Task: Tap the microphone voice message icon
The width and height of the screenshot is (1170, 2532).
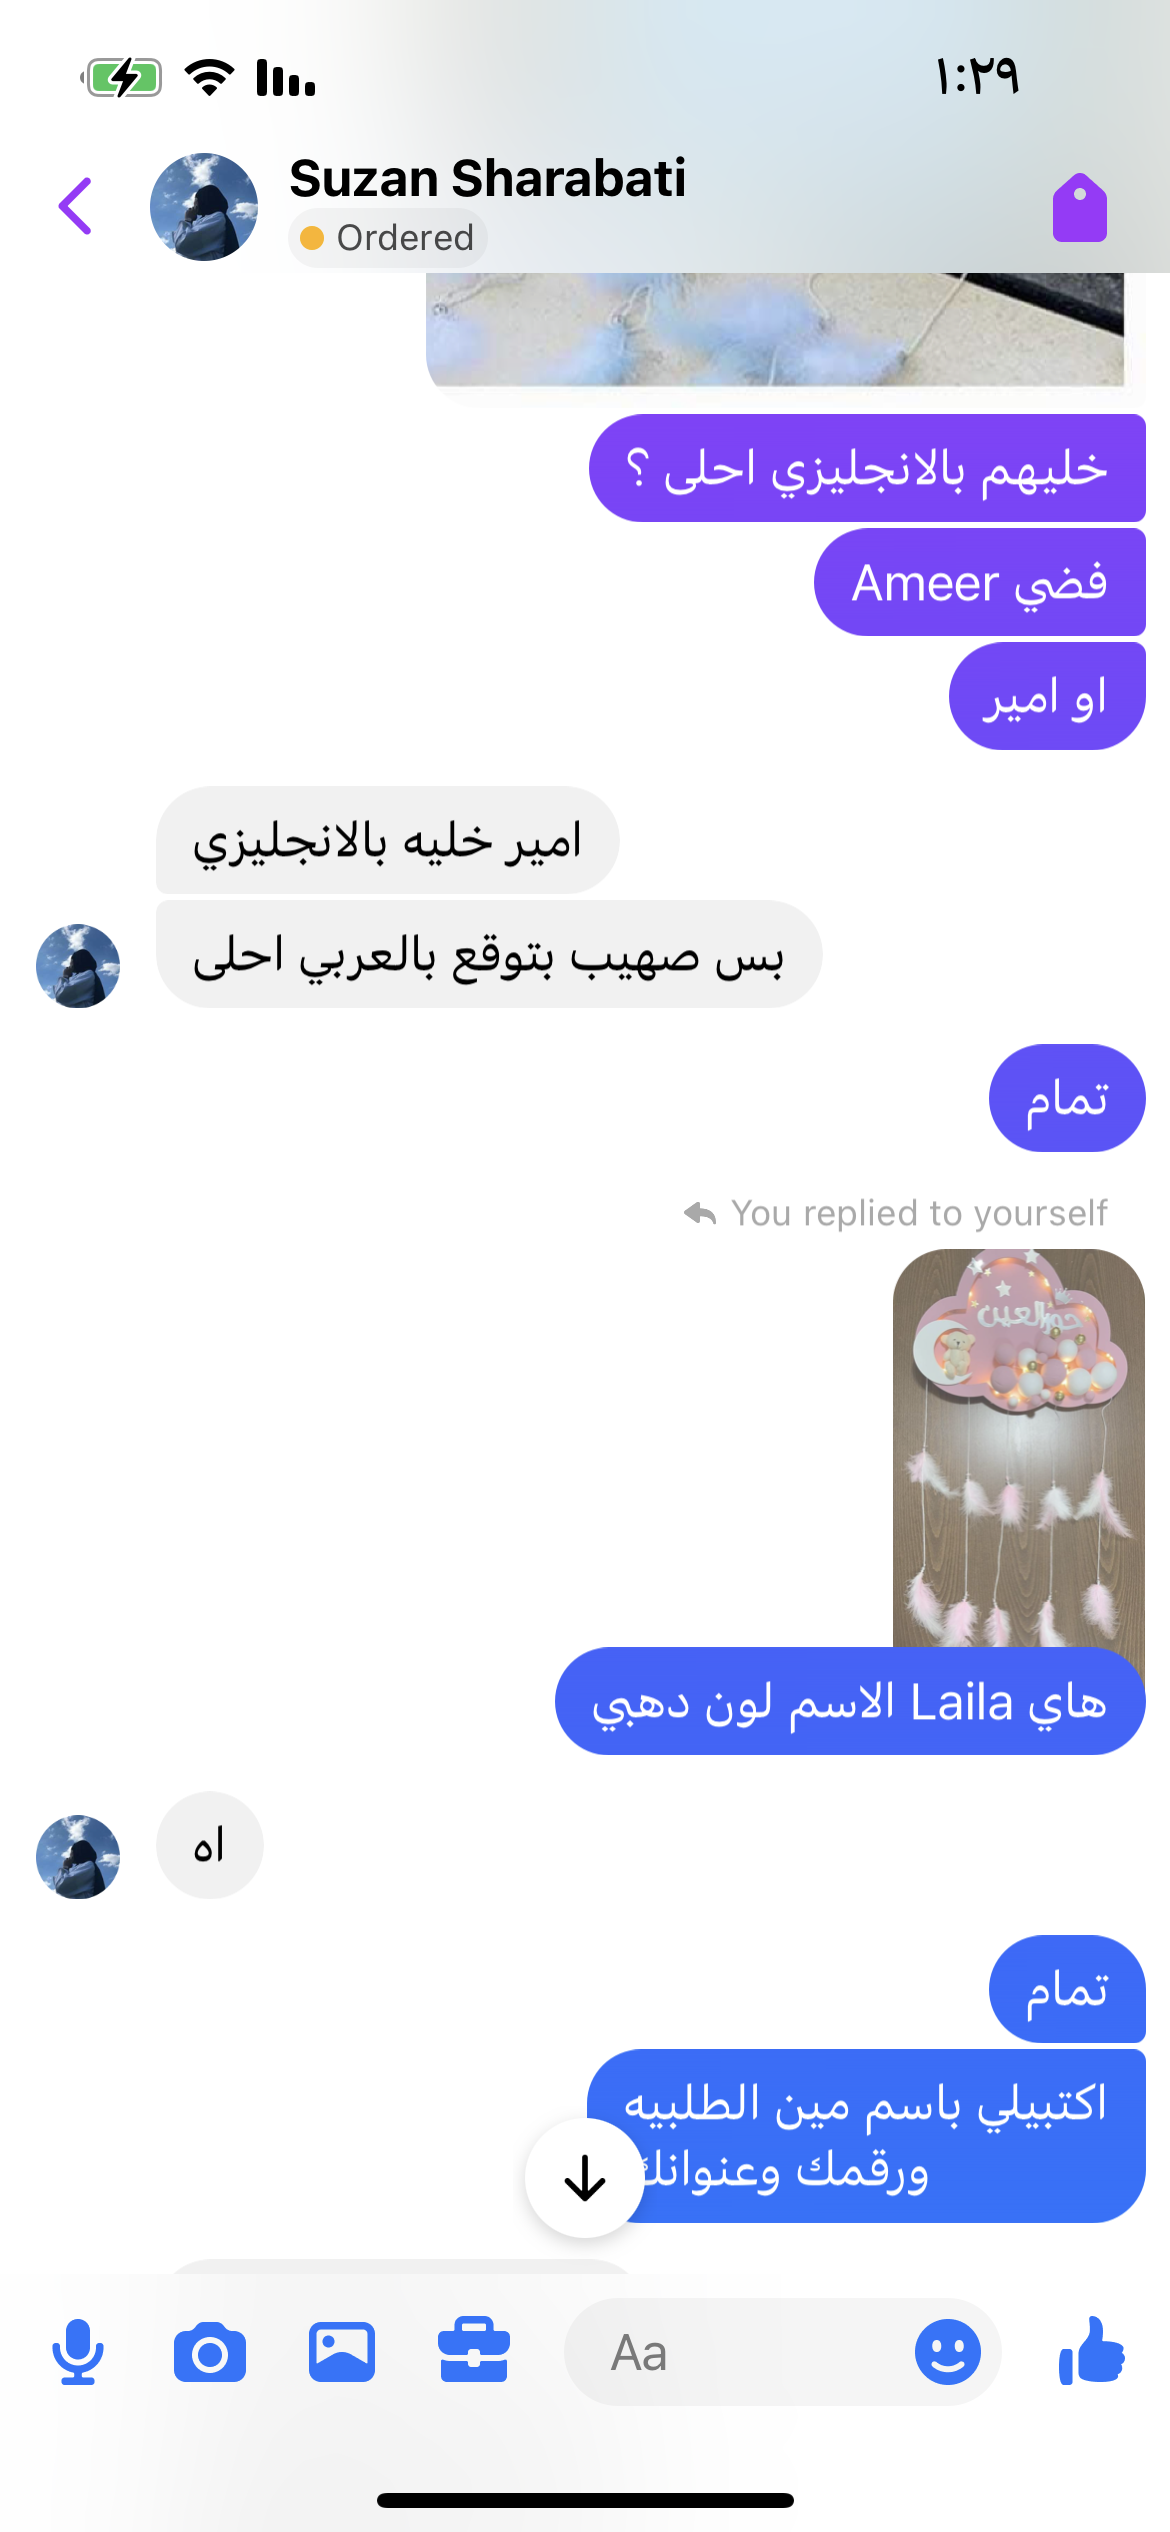Action: point(78,2352)
